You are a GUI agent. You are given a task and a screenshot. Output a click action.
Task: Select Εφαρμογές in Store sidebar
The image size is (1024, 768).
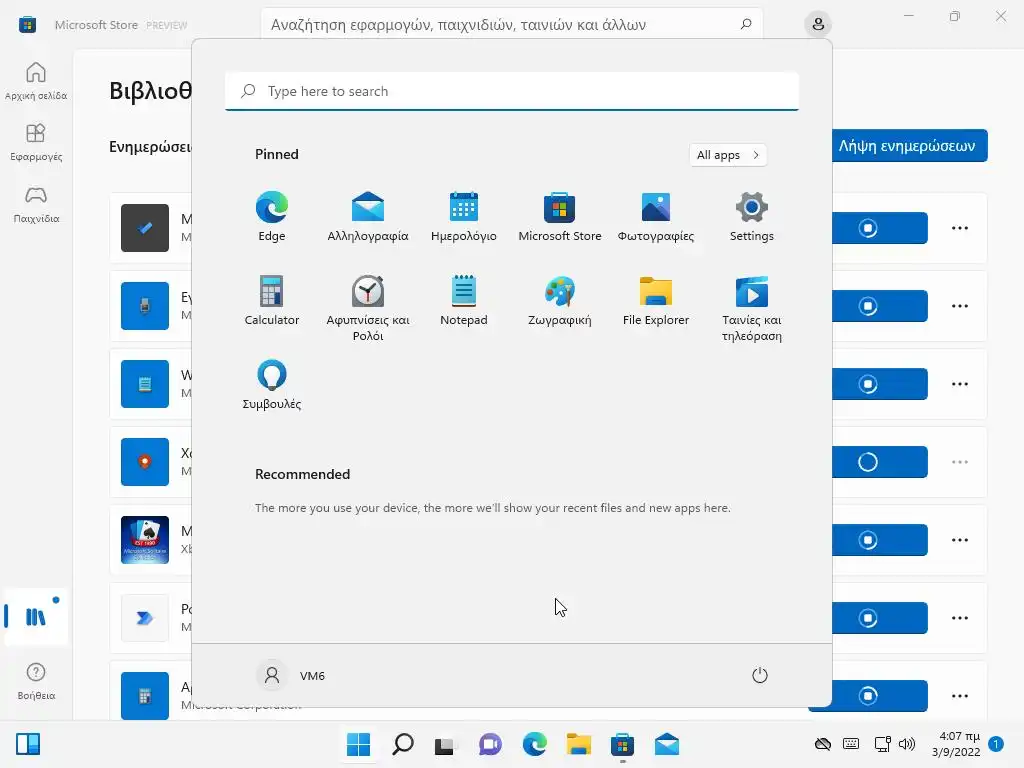[x=36, y=142]
